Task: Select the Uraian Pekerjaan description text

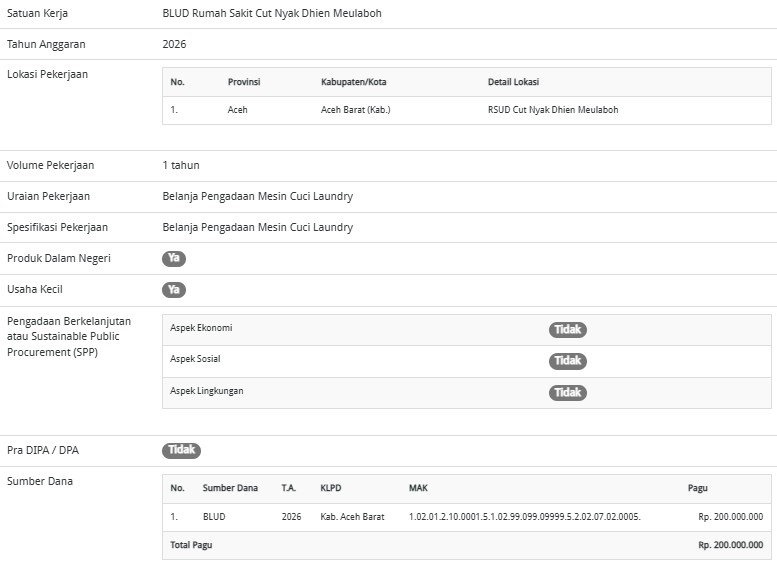Action: point(257,196)
